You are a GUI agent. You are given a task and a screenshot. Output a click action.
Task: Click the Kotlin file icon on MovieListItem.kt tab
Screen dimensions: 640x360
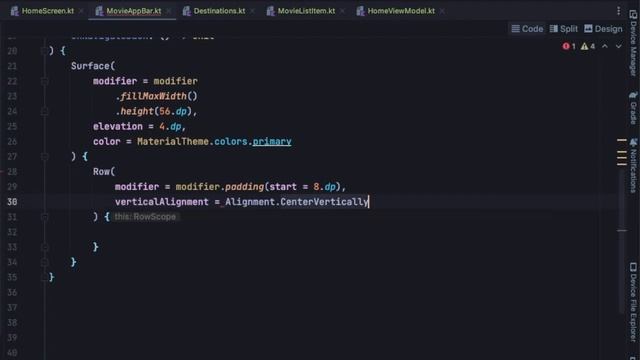(271, 11)
